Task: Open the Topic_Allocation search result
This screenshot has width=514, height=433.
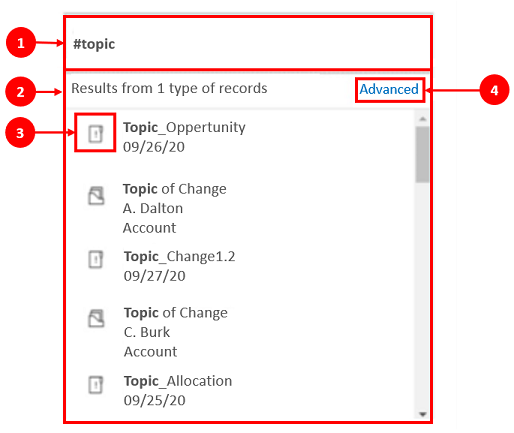Action: coord(178,381)
